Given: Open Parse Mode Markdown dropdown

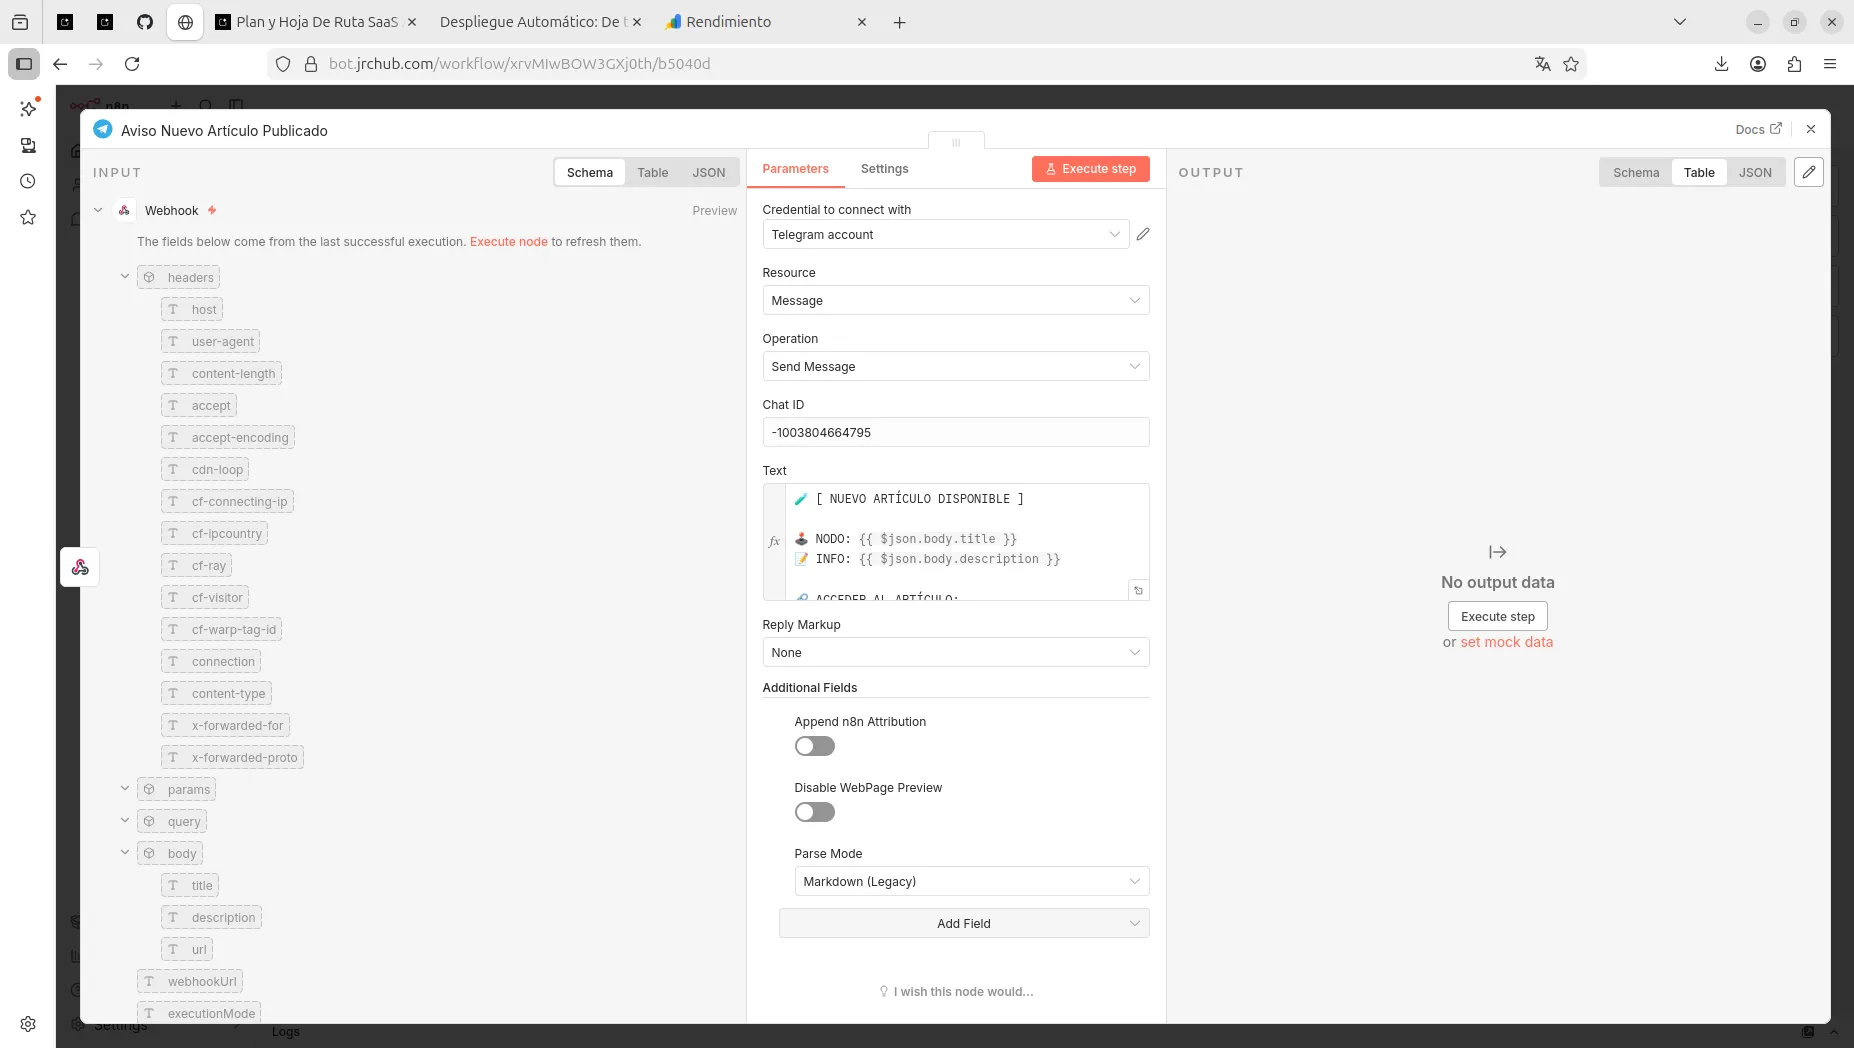Looking at the screenshot, I should pos(971,881).
